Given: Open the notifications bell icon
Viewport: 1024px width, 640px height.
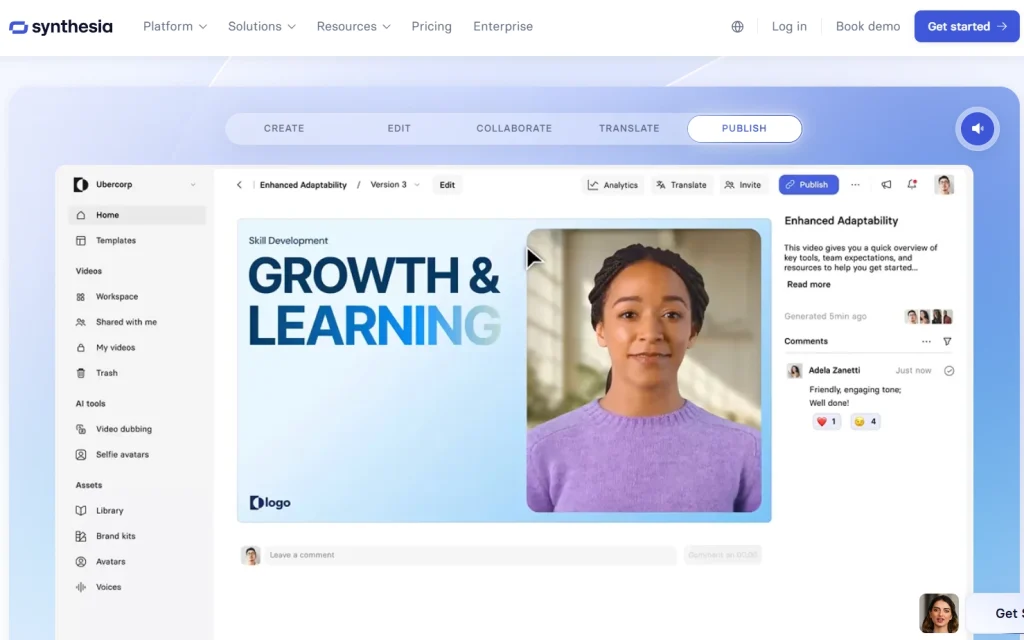Looking at the screenshot, I should coord(912,185).
